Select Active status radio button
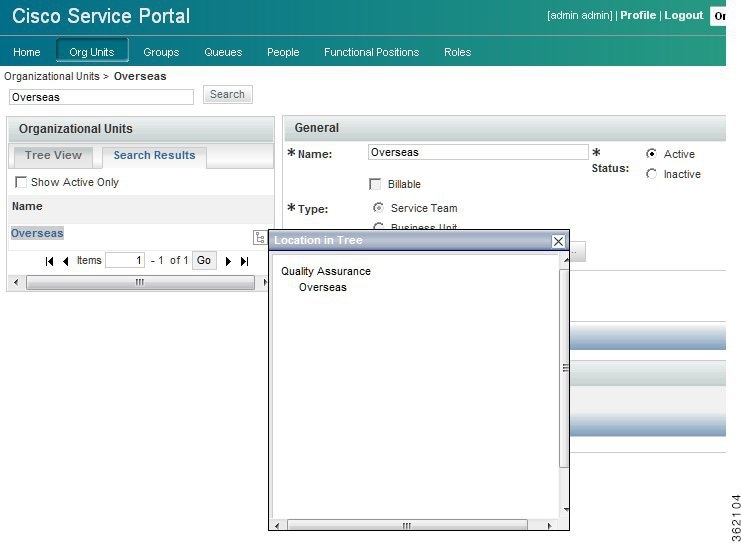Image resolution: width=741 pixels, height=543 pixels. (651, 154)
